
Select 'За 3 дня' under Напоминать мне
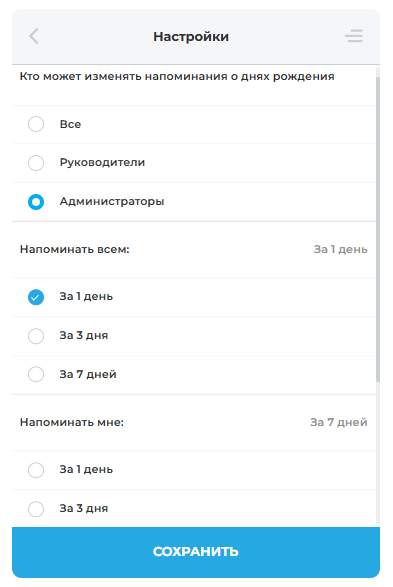(x=36, y=509)
